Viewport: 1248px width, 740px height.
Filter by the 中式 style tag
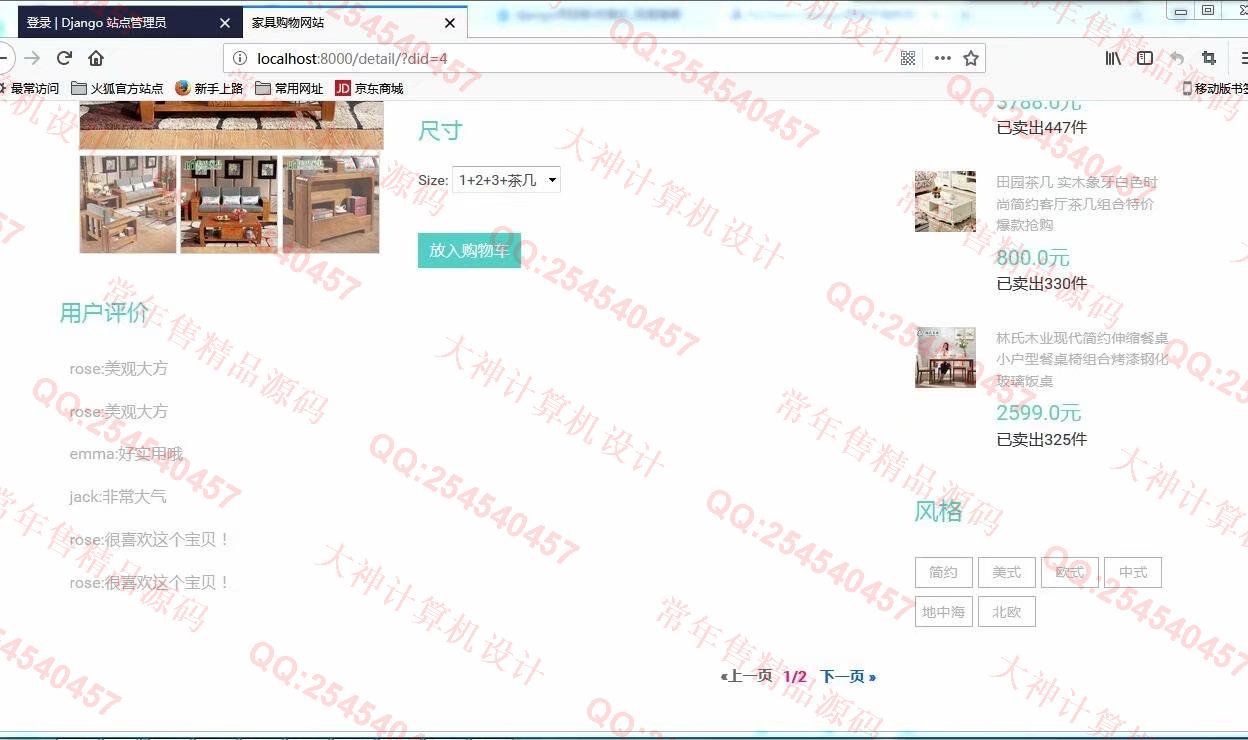(1133, 572)
